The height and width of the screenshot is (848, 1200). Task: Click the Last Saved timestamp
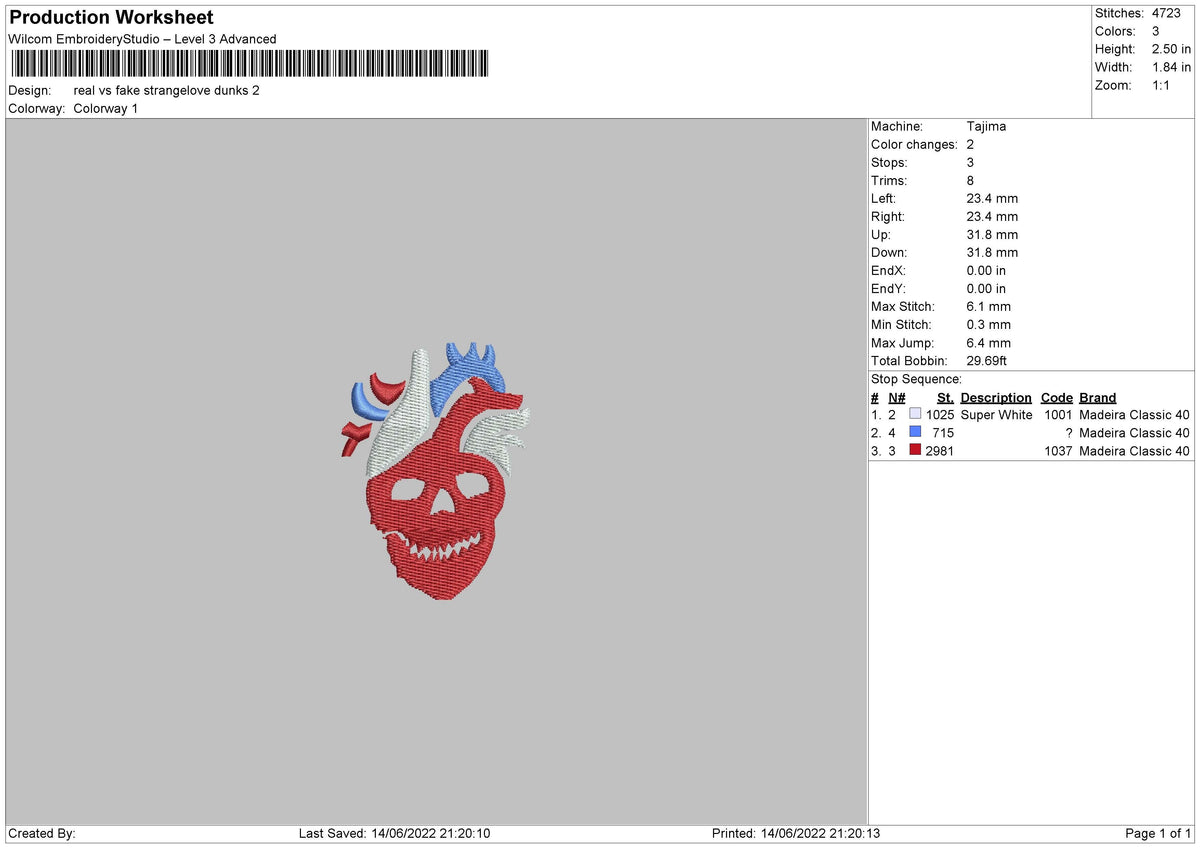394,833
